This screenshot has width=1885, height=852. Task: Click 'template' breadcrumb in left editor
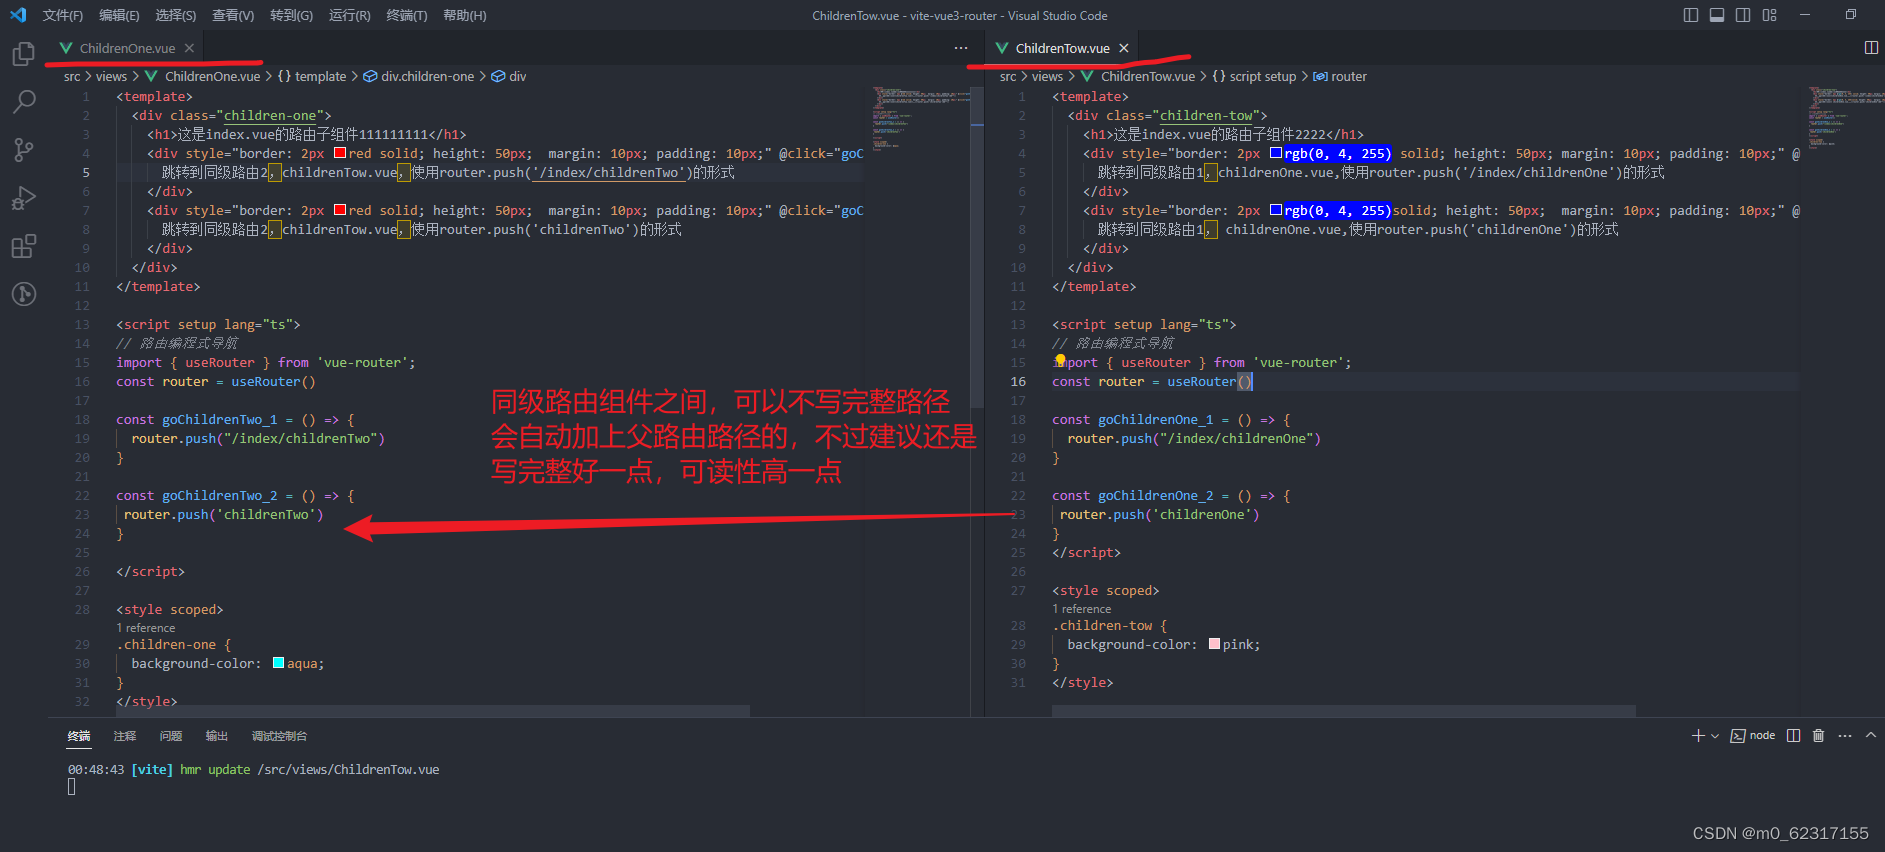tap(320, 76)
